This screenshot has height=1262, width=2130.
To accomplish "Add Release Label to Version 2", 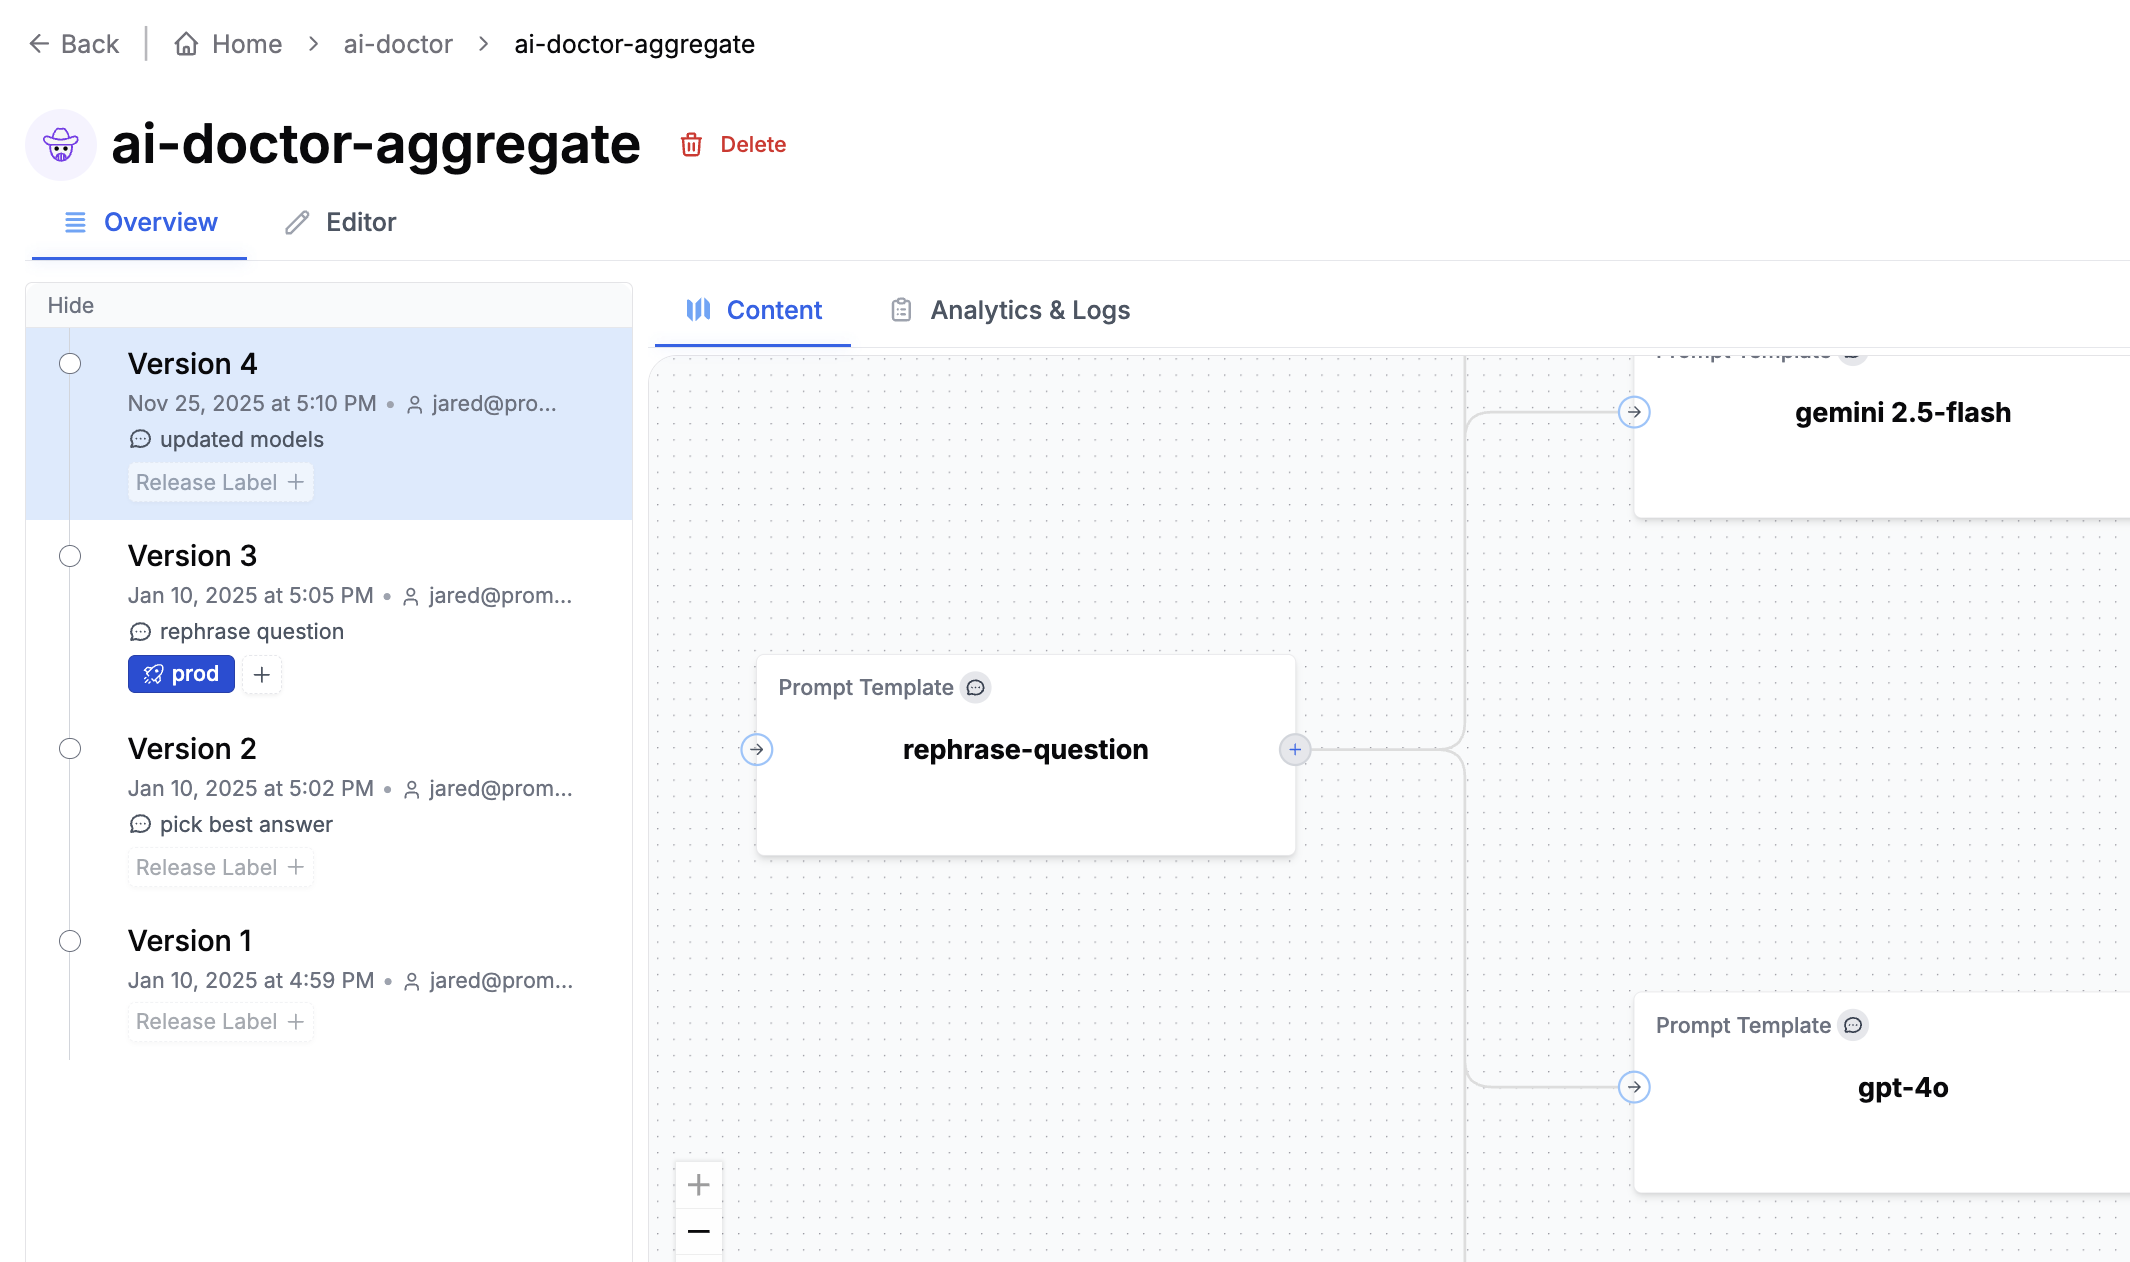I will click(220, 867).
